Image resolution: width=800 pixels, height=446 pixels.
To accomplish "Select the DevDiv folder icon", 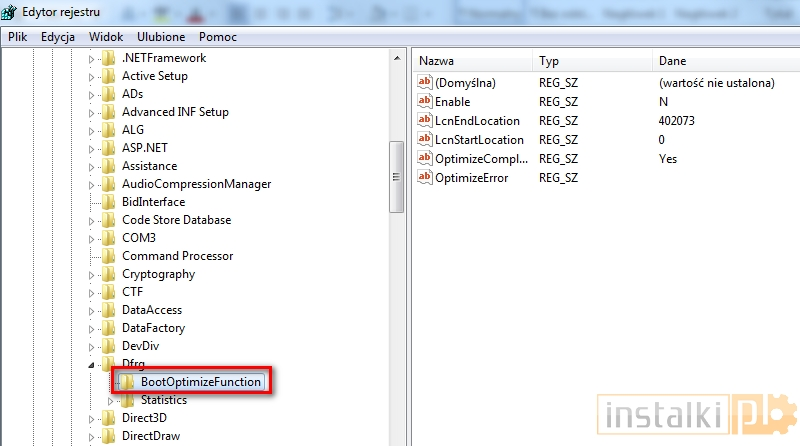I will 108,346.
